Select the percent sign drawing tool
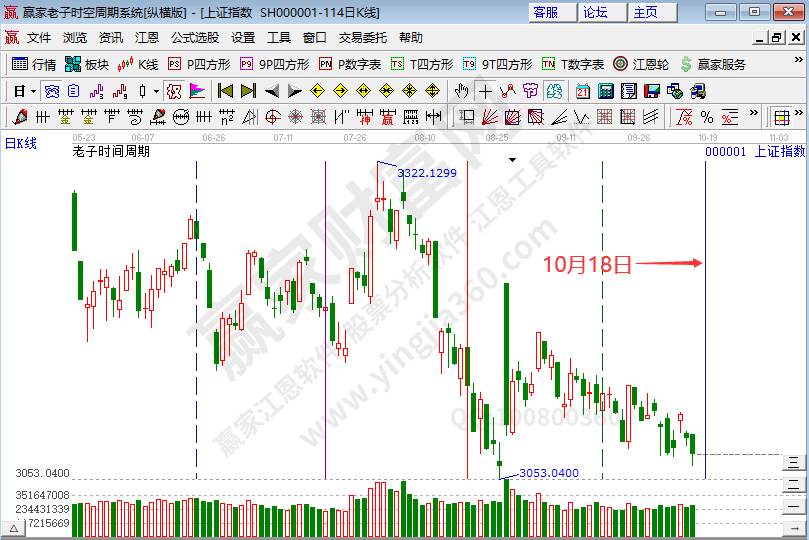This screenshot has height=540, width=809. click(x=707, y=117)
